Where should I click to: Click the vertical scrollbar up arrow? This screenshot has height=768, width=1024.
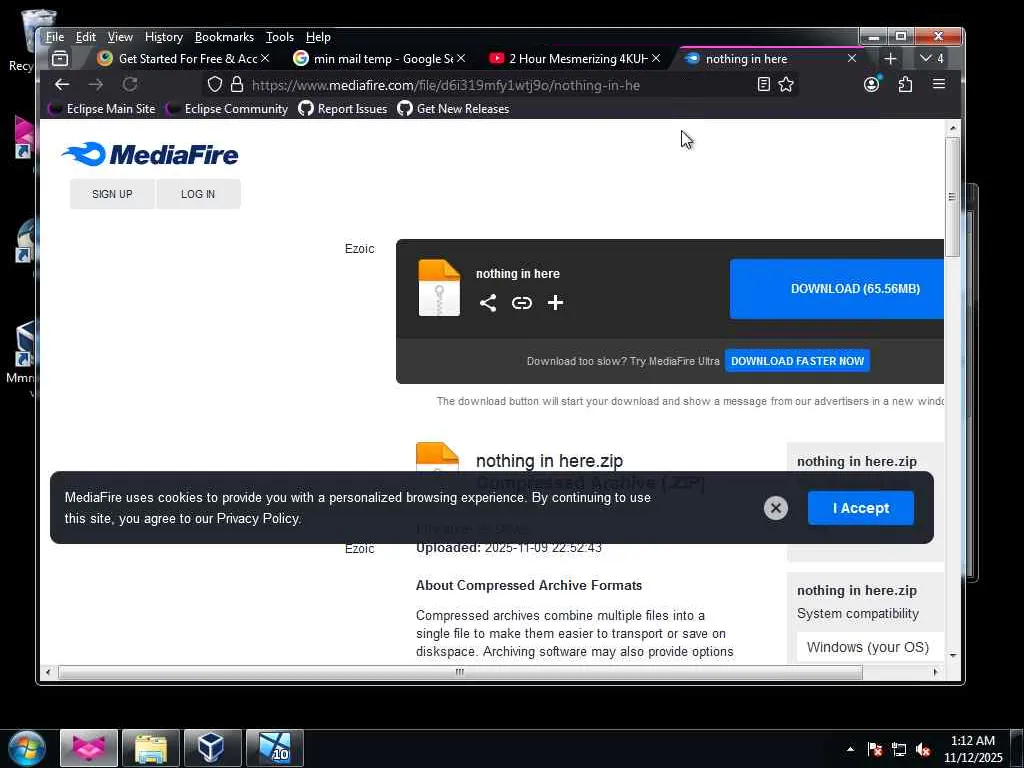pos(953,128)
